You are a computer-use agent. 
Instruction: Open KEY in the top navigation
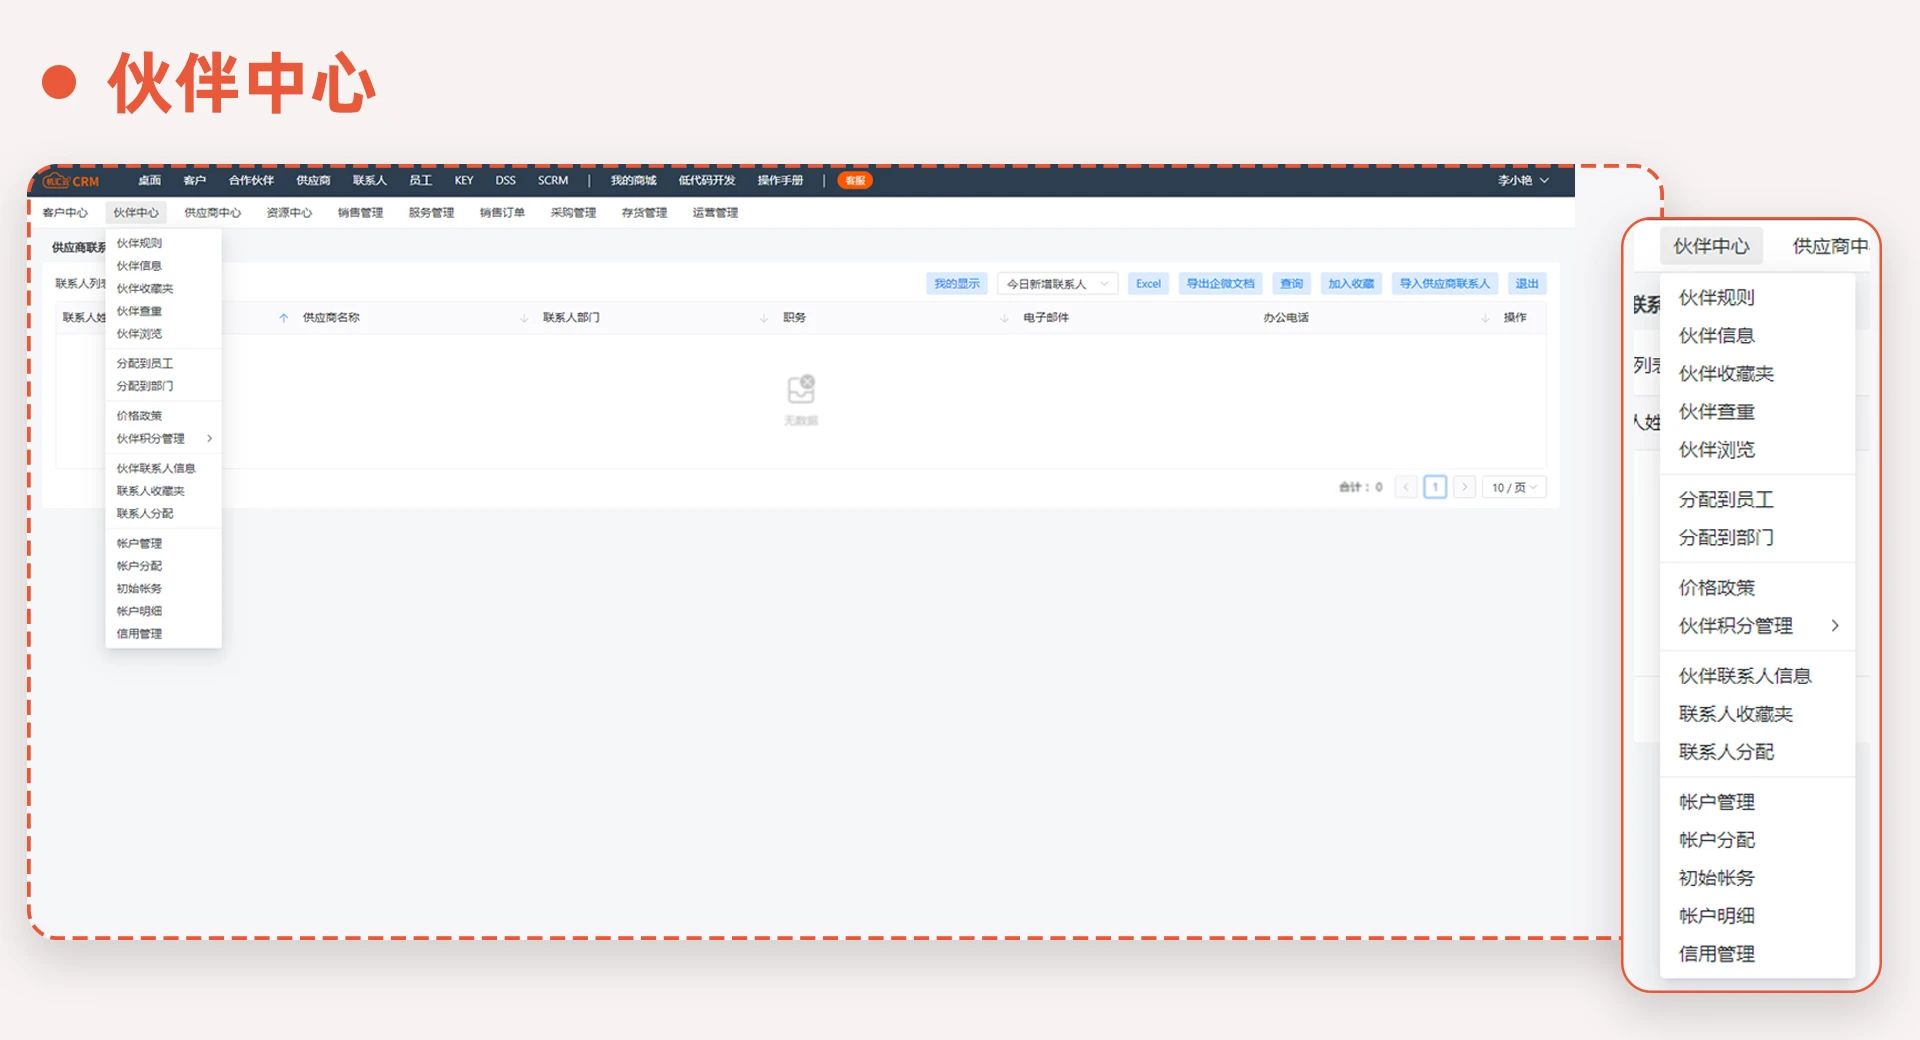click(464, 181)
